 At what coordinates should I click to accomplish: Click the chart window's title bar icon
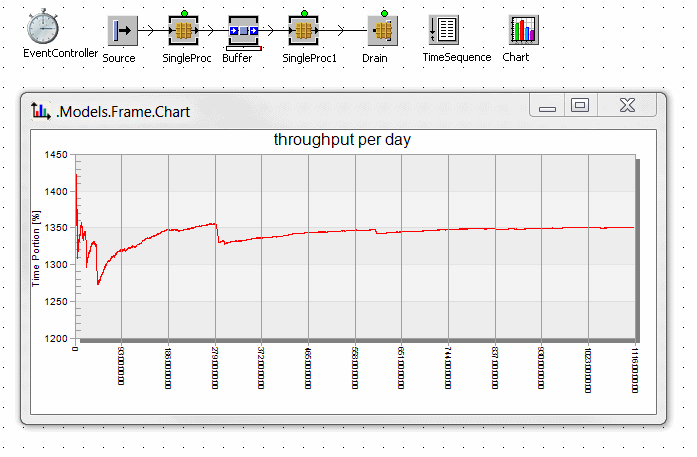pos(41,111)
